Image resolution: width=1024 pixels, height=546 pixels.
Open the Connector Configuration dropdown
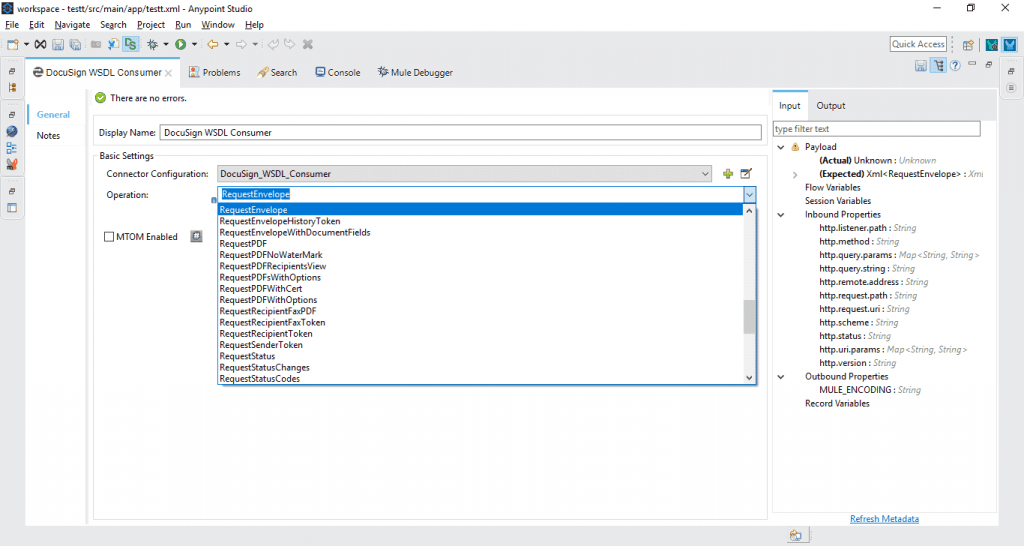coord(464,174)
